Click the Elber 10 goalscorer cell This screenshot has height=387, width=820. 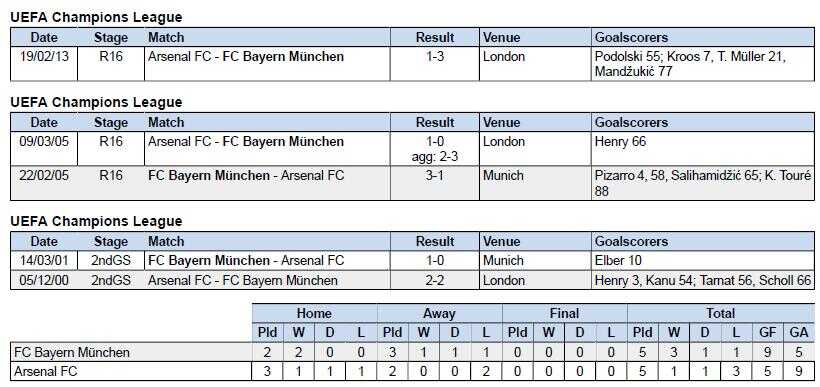point(702,260)
